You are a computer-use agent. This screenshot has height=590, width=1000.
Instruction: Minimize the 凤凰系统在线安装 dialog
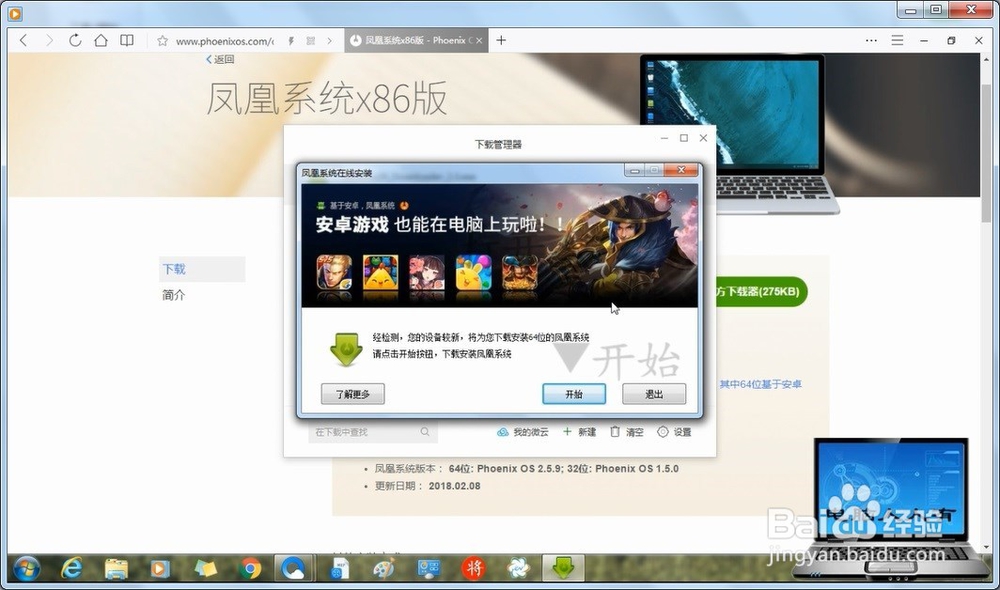[634, 170]
